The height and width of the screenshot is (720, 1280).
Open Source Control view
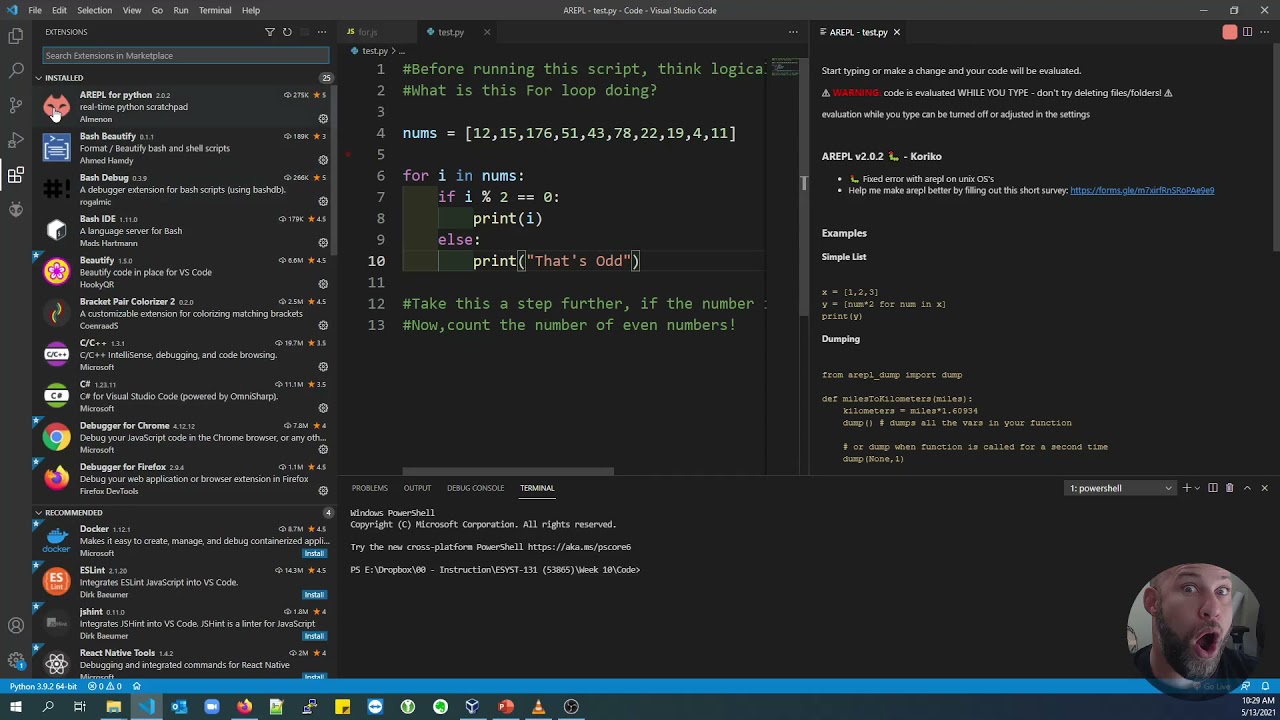pos(16,105)
